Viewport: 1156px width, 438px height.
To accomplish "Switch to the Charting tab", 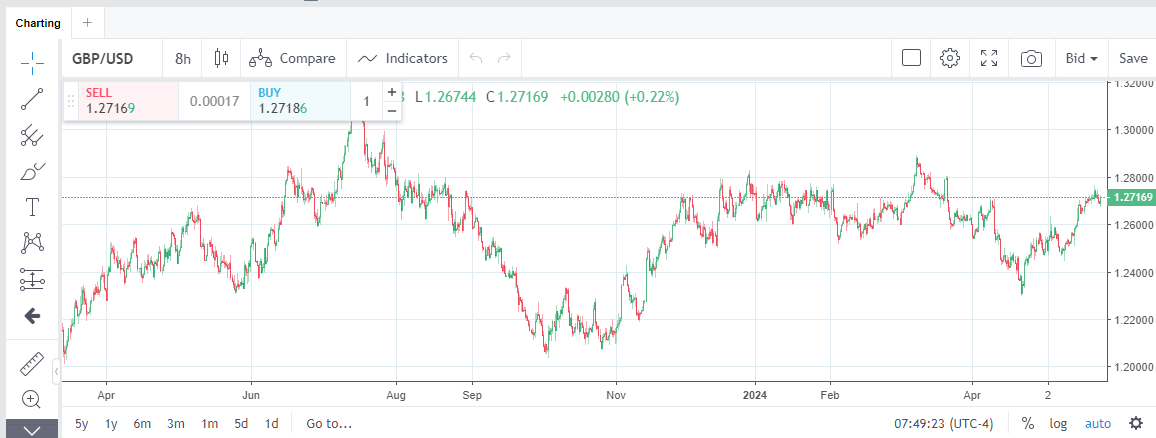I will point(37,22).
